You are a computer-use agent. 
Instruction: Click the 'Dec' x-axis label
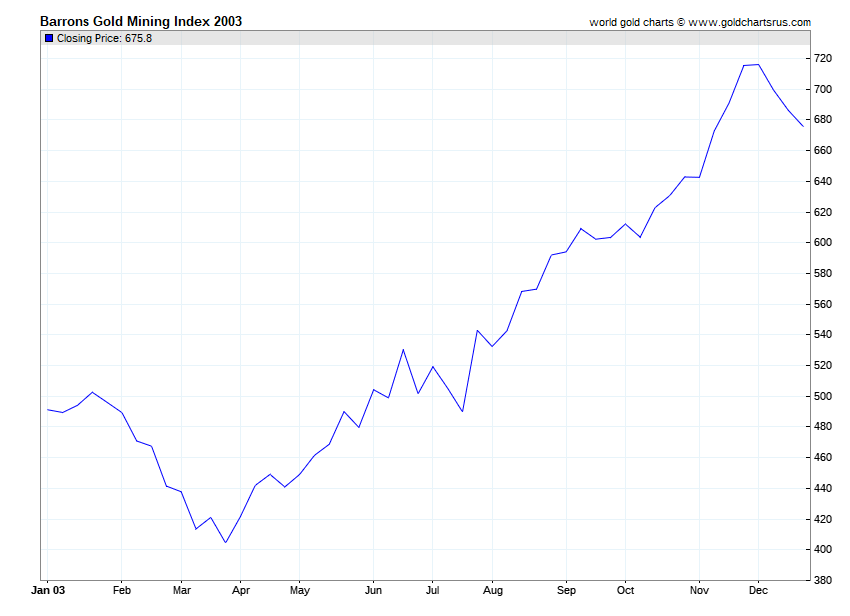coord(758,590)
